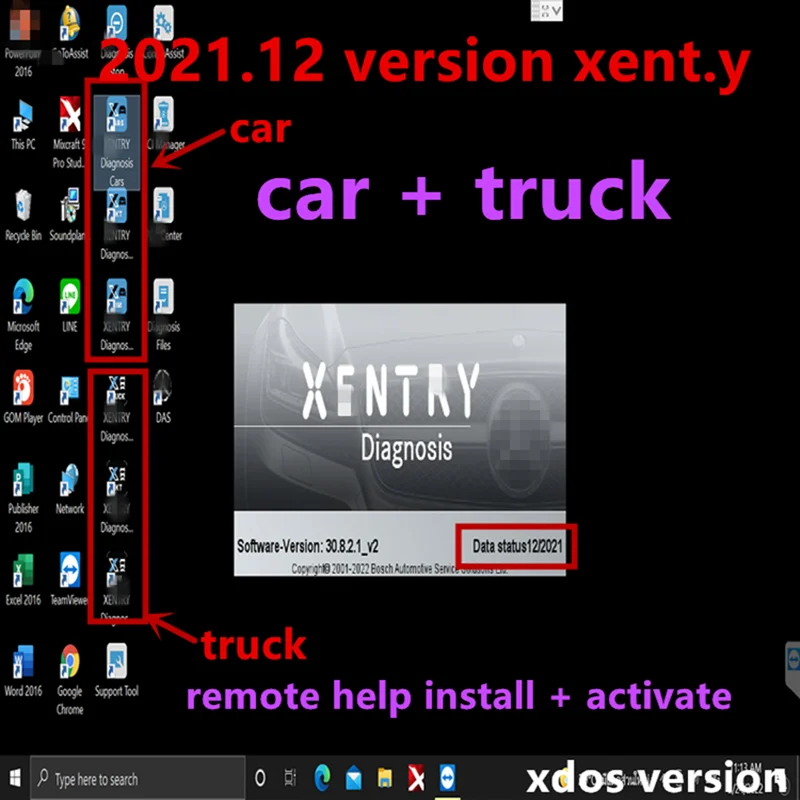800x800 pixels.
Task: Open the Recycle Bin
Action: point(23,215)
